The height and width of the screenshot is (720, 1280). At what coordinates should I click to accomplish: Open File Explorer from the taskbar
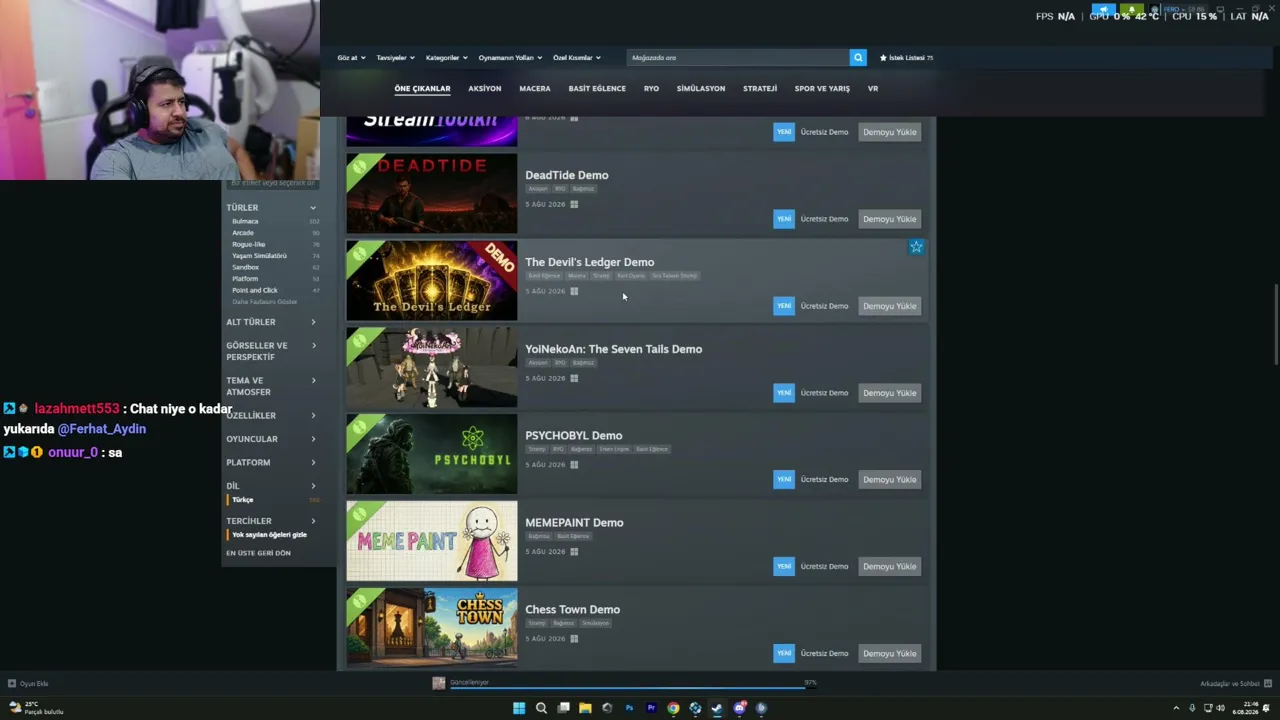tap(585, 708)
